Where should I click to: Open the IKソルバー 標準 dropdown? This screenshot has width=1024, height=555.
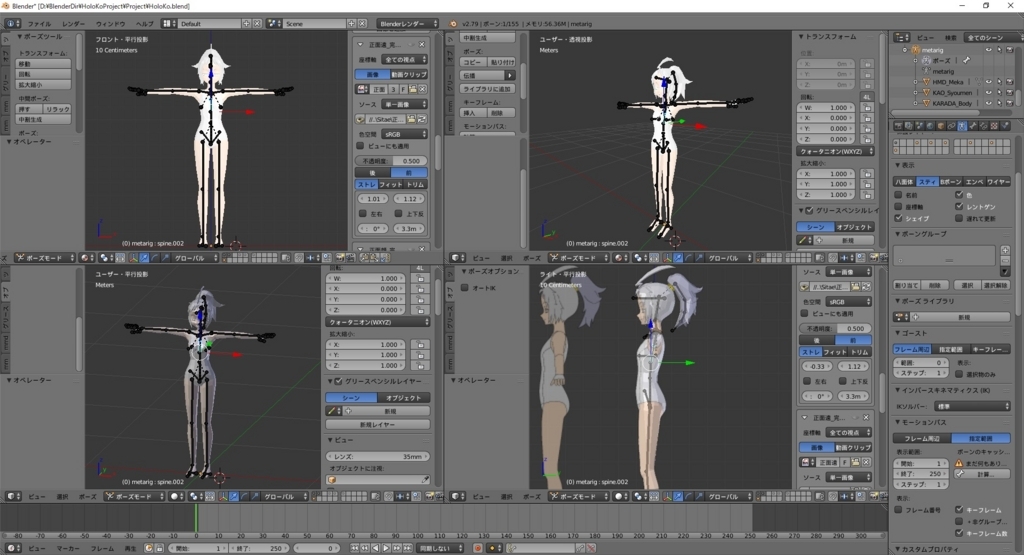click(x=972, y=406)
